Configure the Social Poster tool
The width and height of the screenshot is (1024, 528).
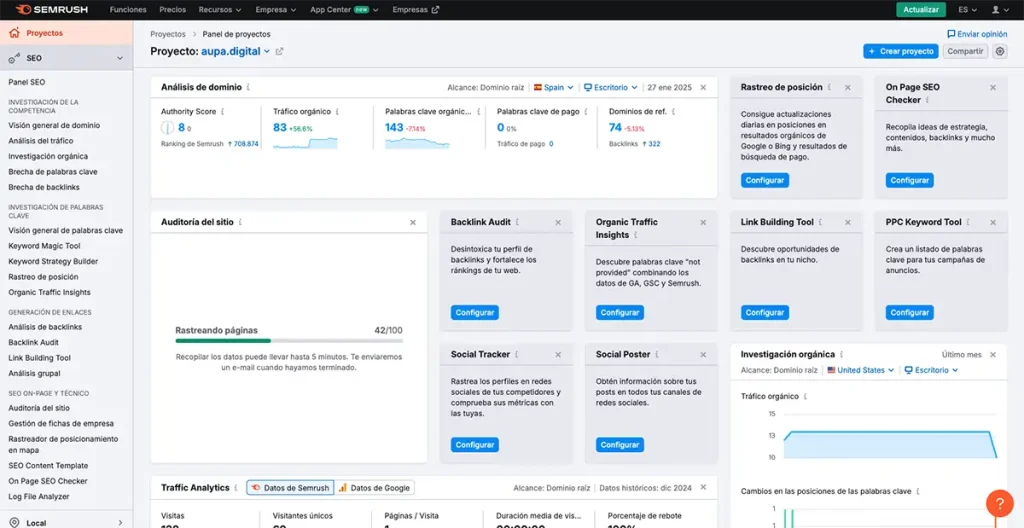point(620,445)
